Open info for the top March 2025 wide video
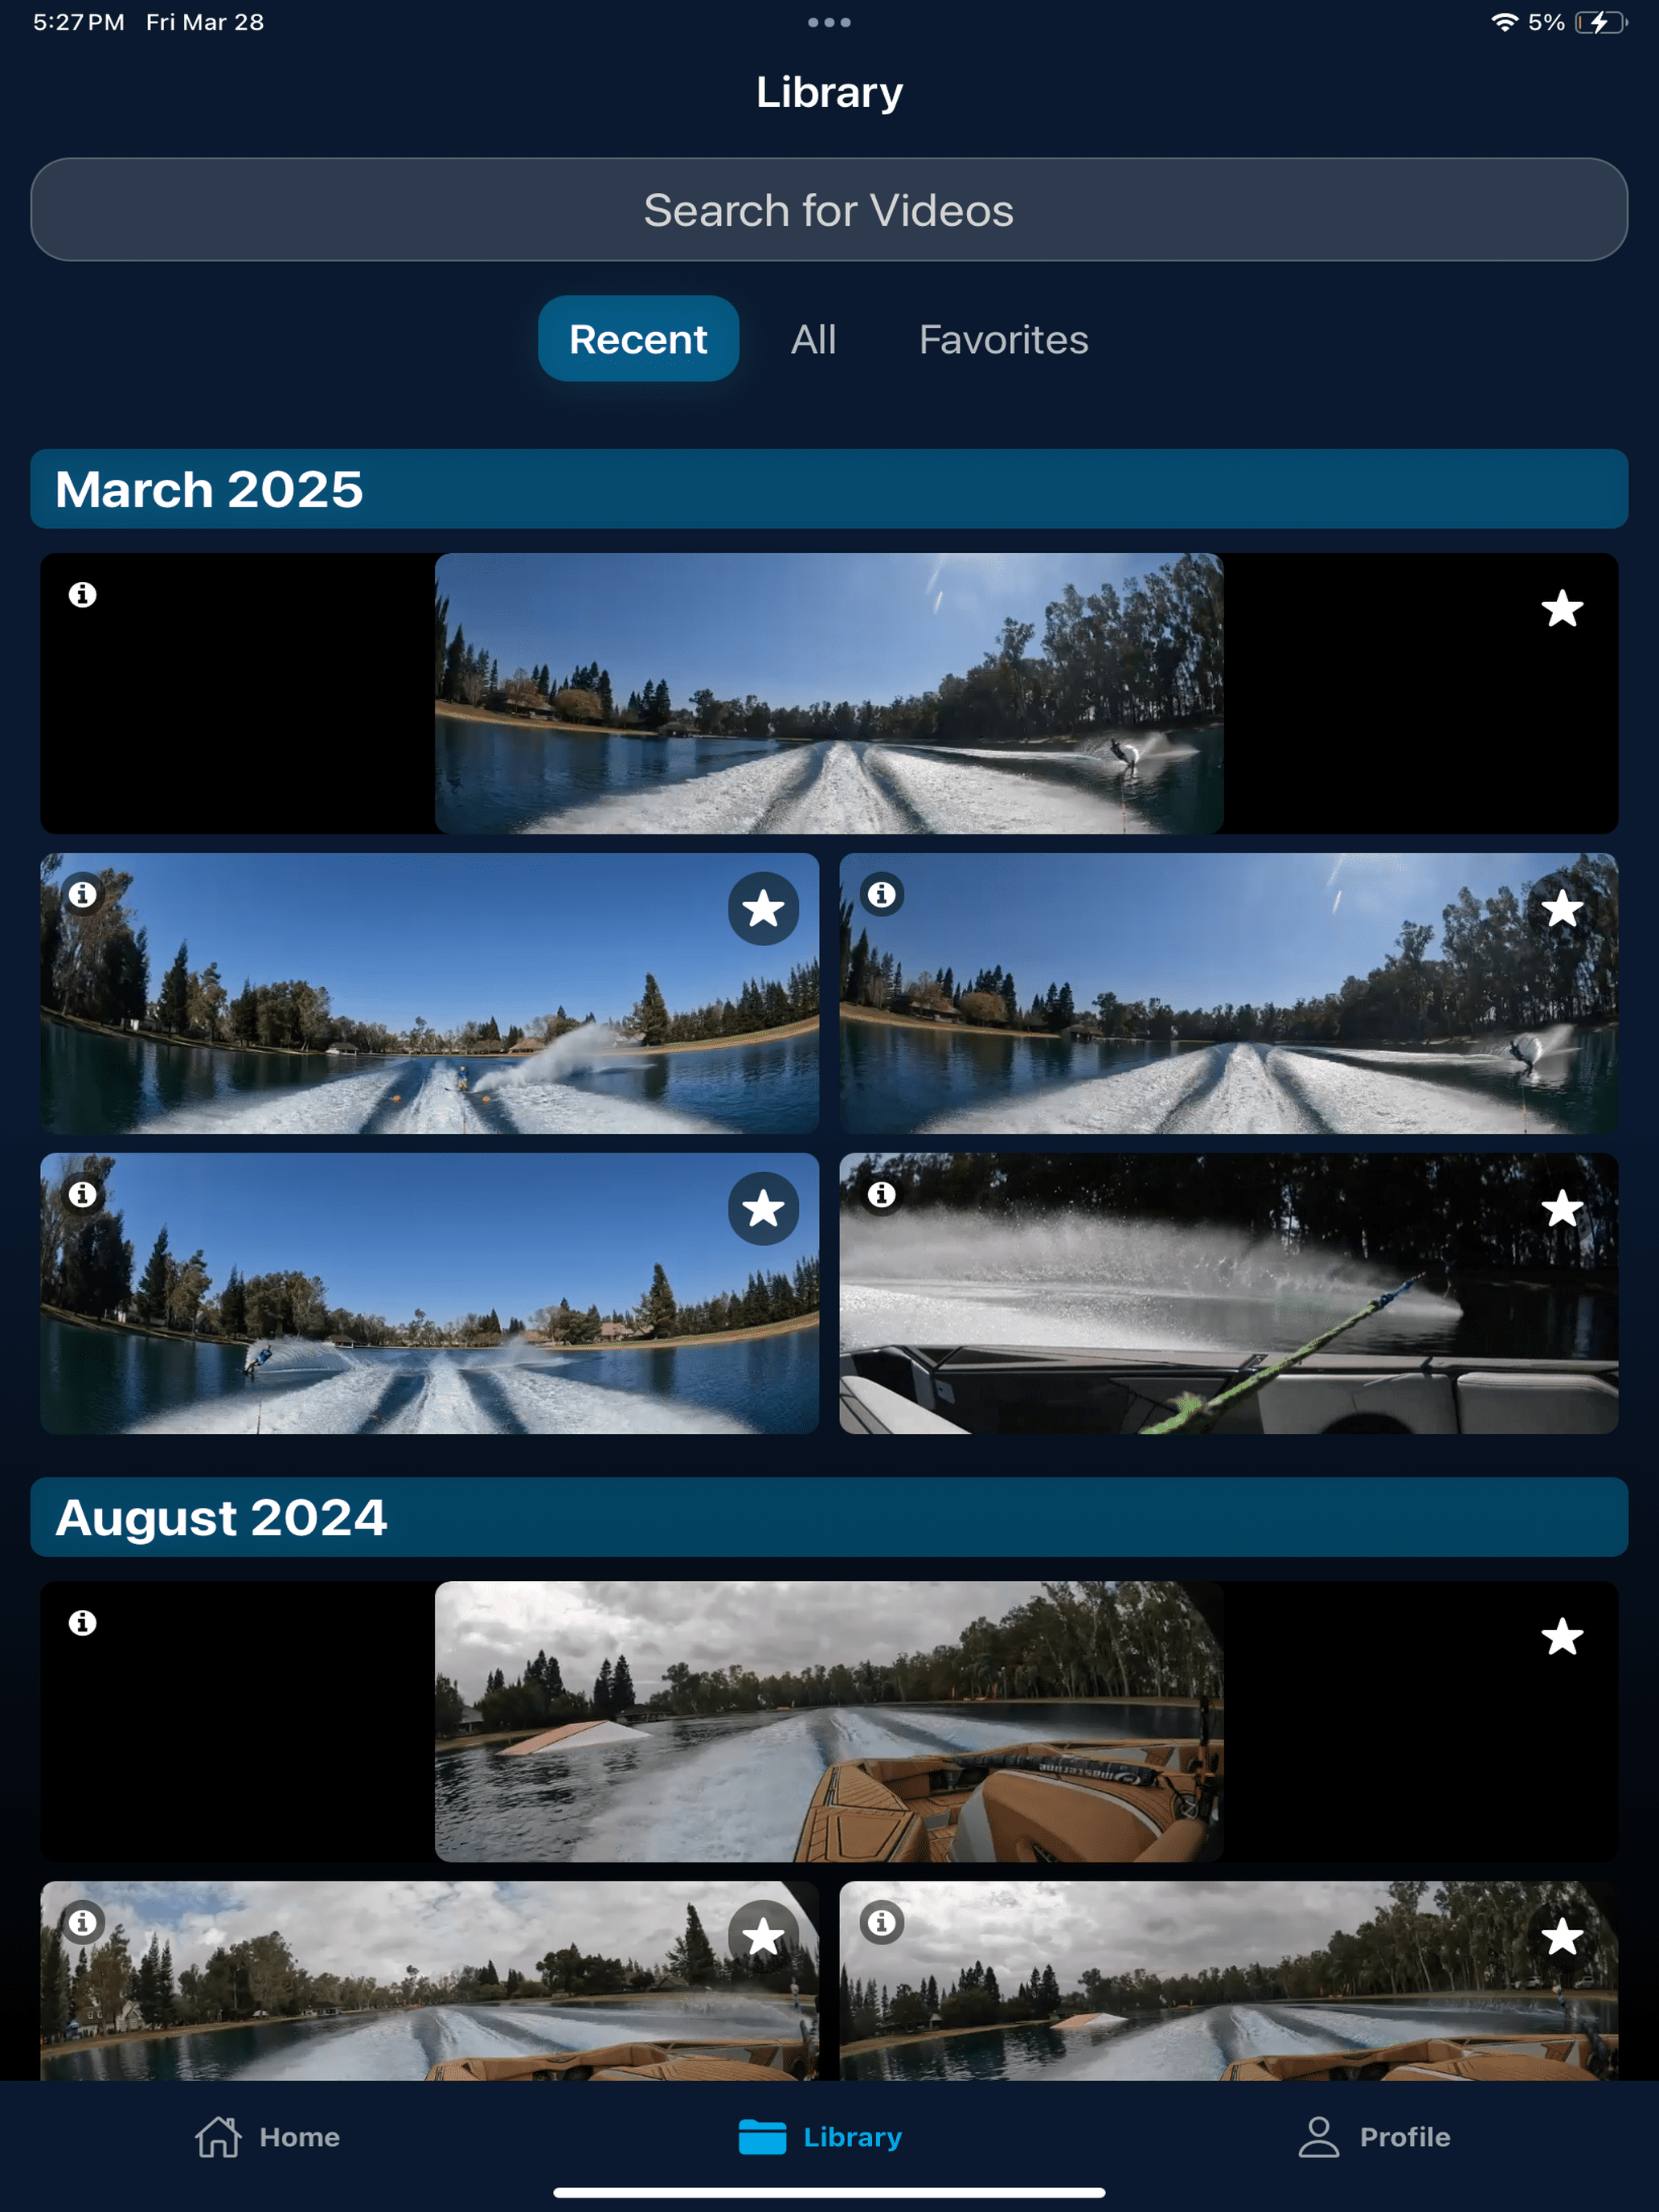 [x=83, y=595]
